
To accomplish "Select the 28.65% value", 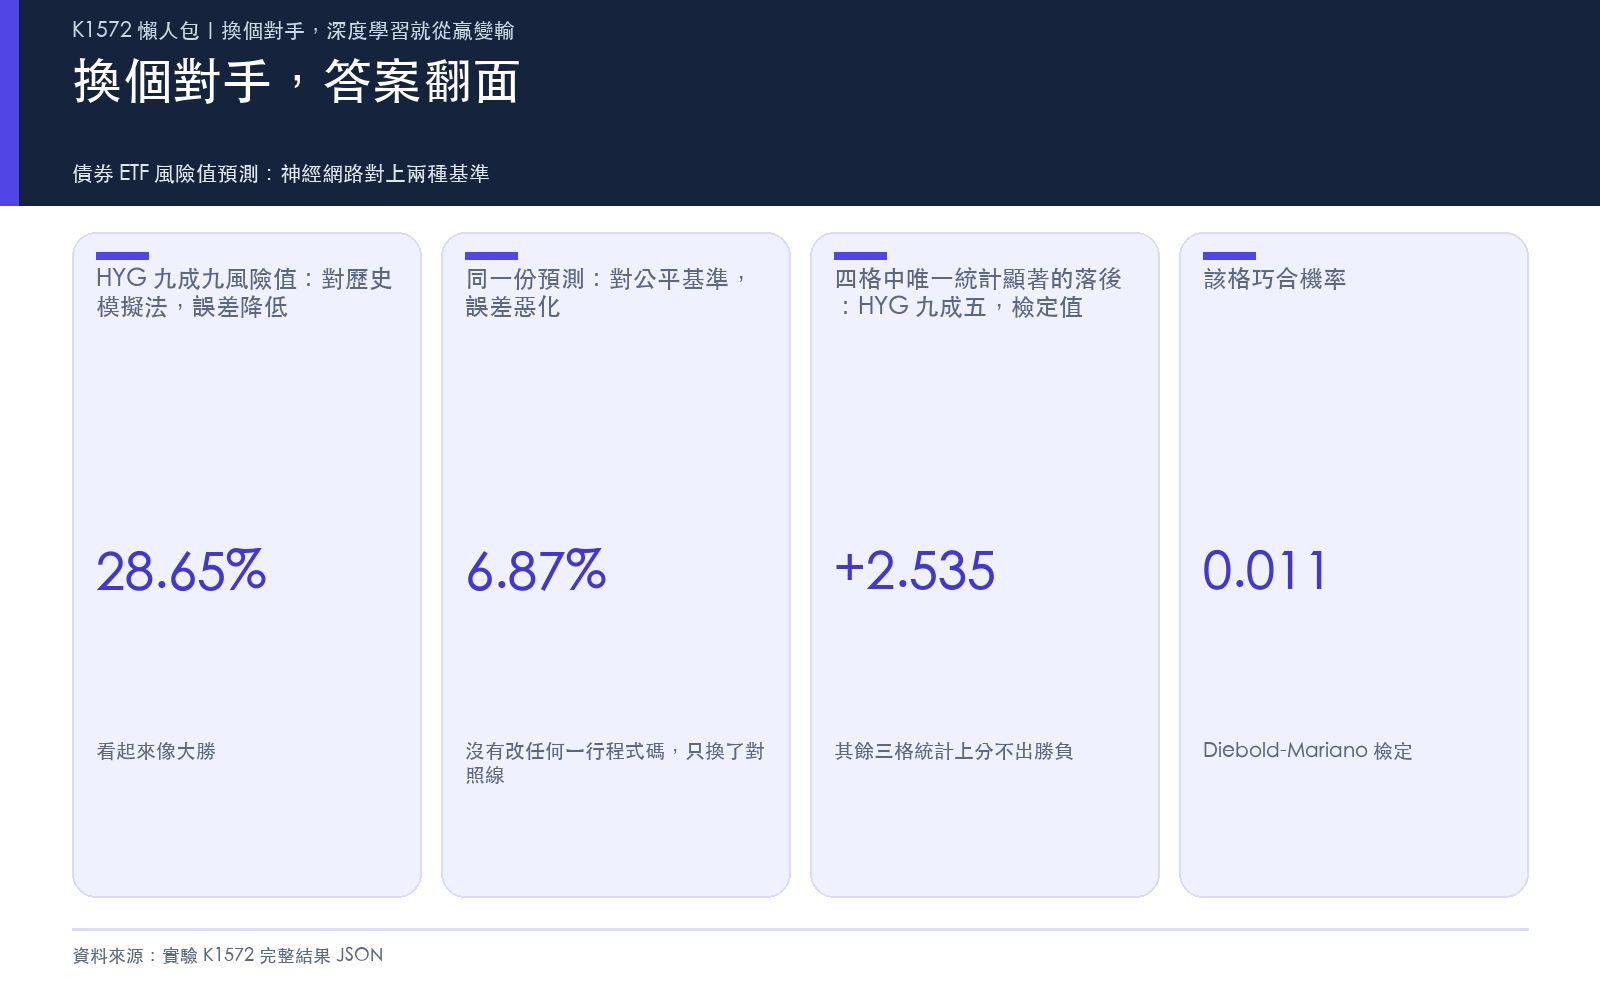I will (x=181, y=571).
